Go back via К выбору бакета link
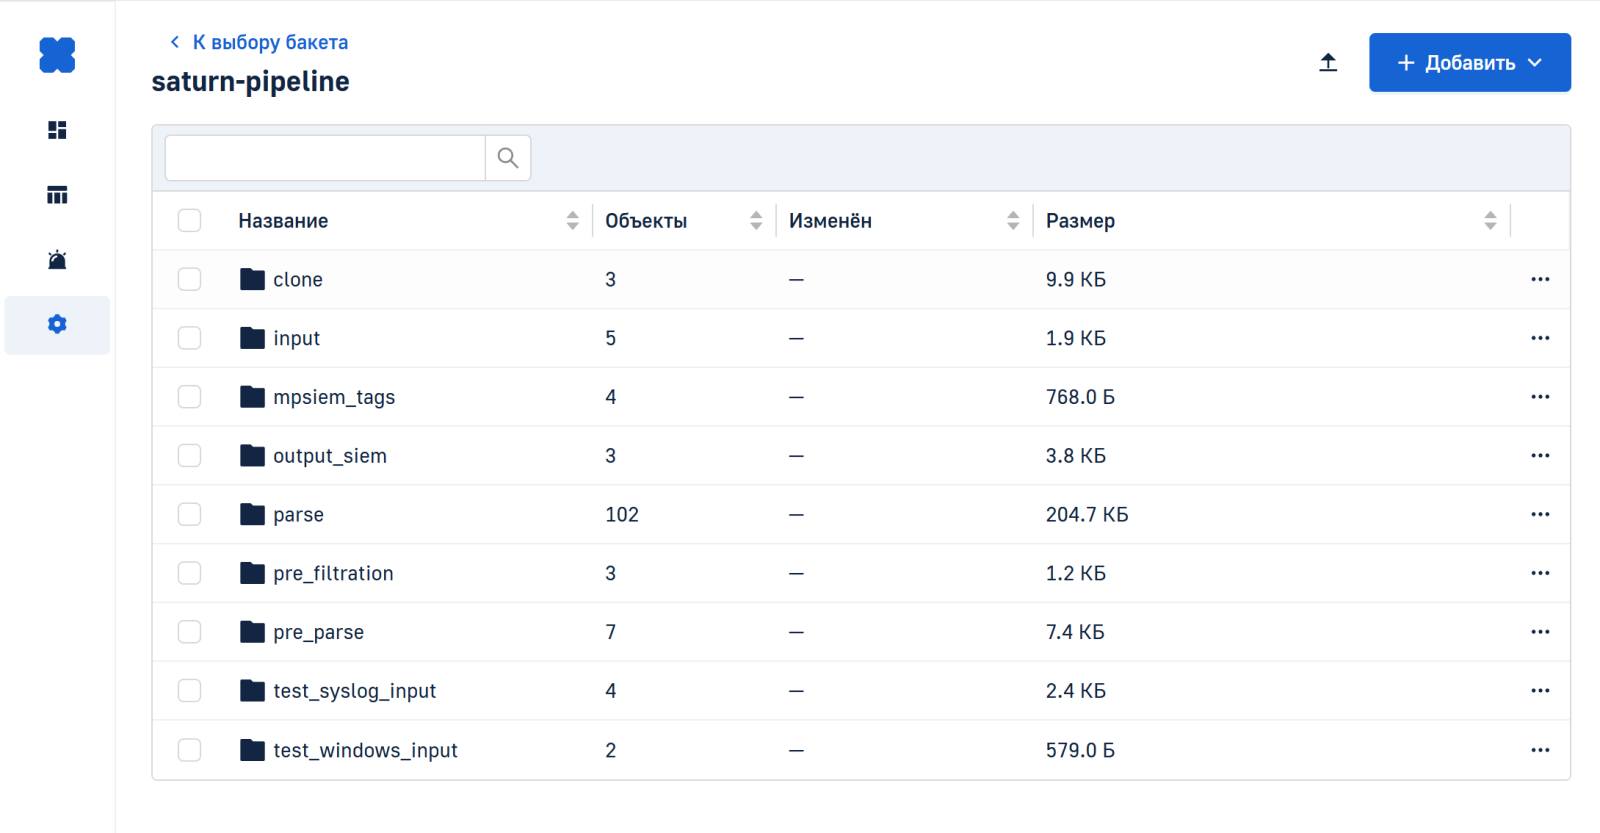The height and width of the screenshot is (833, 1600). tap(259, 42)
